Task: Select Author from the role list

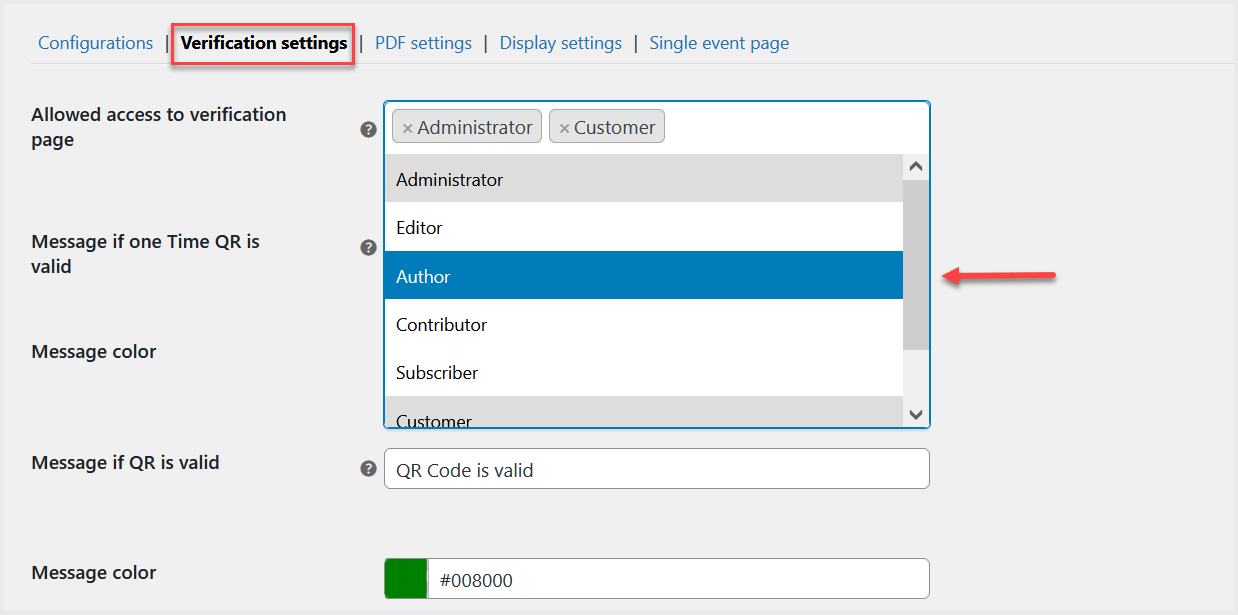Action: (643, 276)
